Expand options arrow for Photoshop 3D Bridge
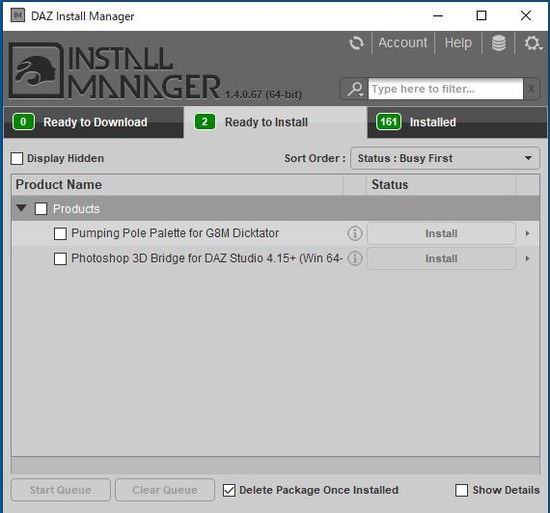This screenshot has width=550, height=513. tap(527, 258)
